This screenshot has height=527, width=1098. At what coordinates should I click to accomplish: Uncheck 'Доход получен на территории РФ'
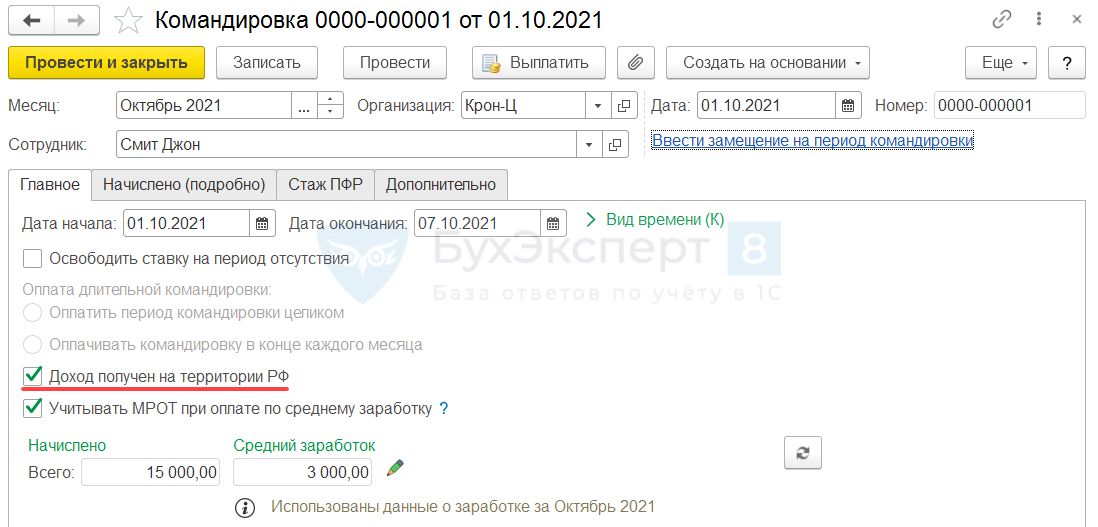coord(33,376)
